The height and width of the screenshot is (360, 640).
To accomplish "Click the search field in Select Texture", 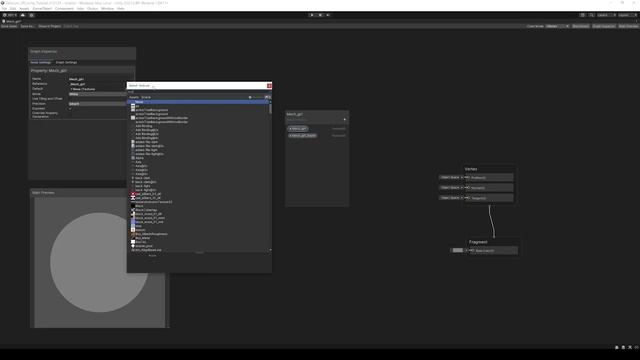I will coord(199,92).
